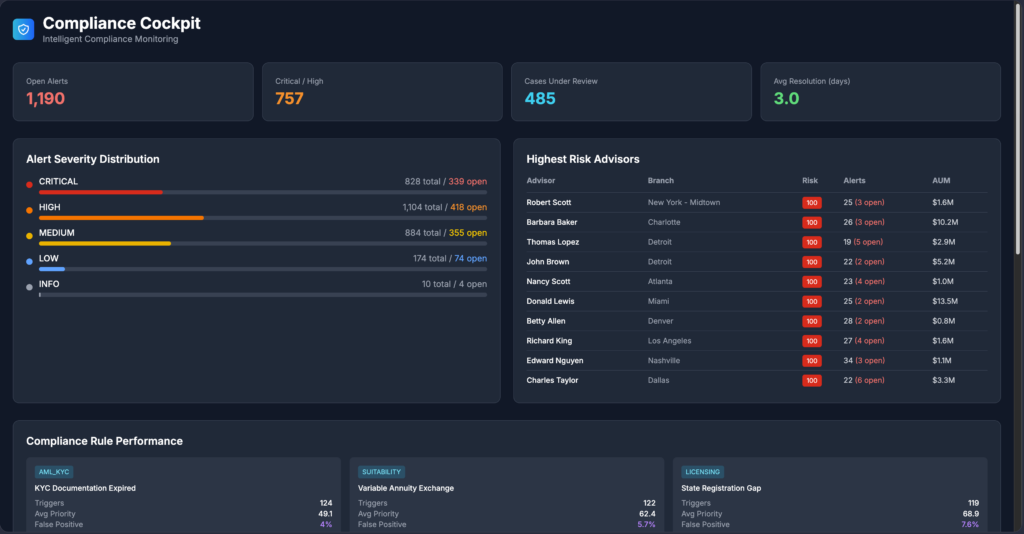The width and height of the screenshot is (1024, 534).
Task: Click the red CRITICAL severity dot
Action: click(x=29, y=184)
